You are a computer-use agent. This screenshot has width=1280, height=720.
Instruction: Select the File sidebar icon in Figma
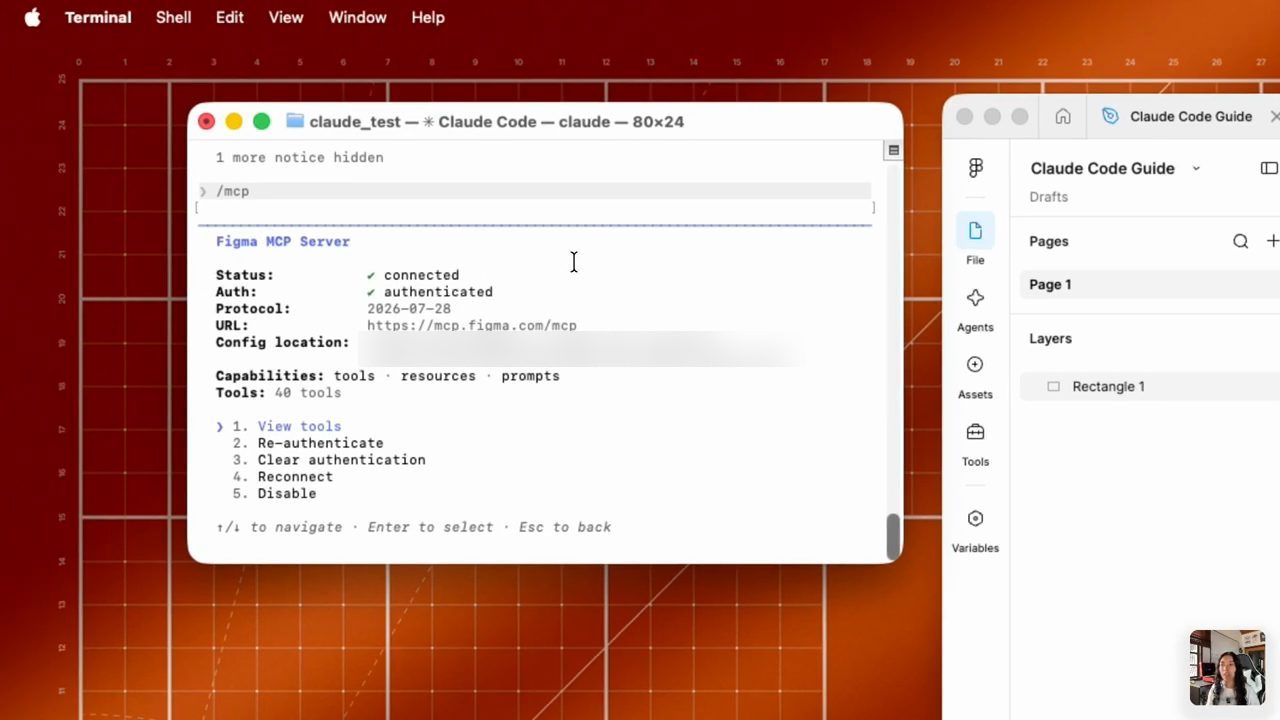coord(975,240)
